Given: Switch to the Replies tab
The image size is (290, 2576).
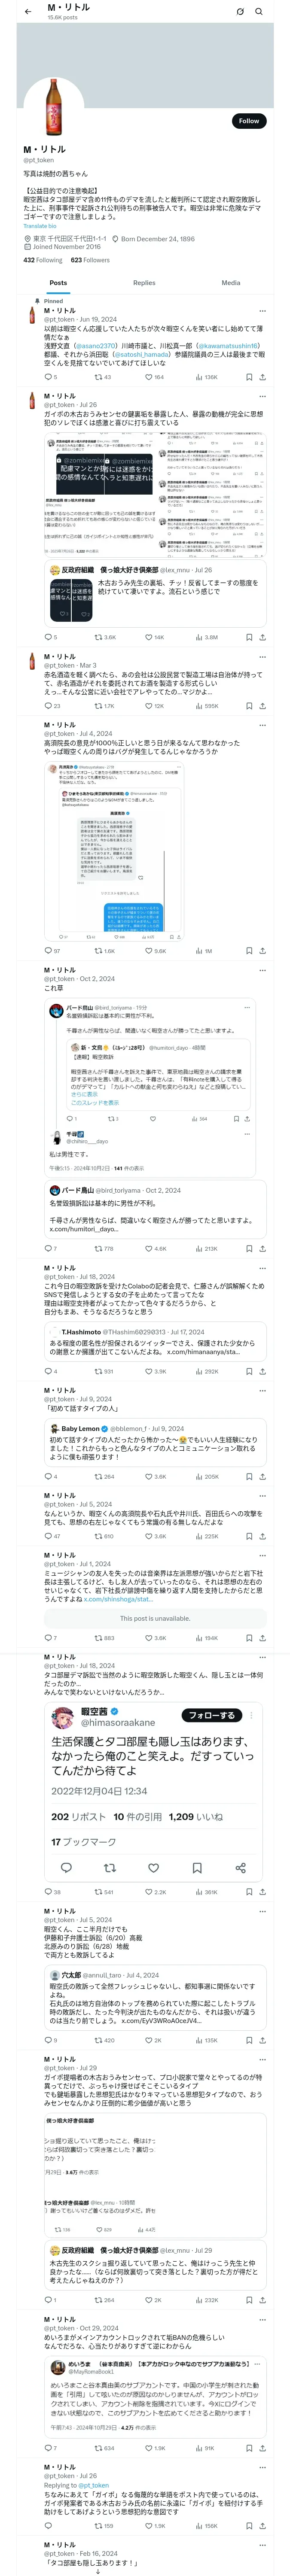Looking at the screenshot, I should [144, 283].
